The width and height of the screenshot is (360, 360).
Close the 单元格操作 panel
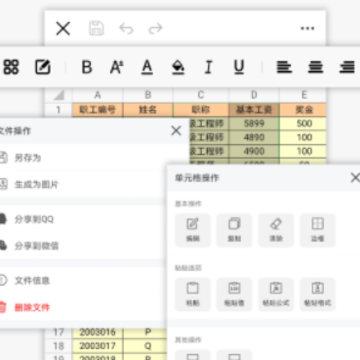[355, 178]
